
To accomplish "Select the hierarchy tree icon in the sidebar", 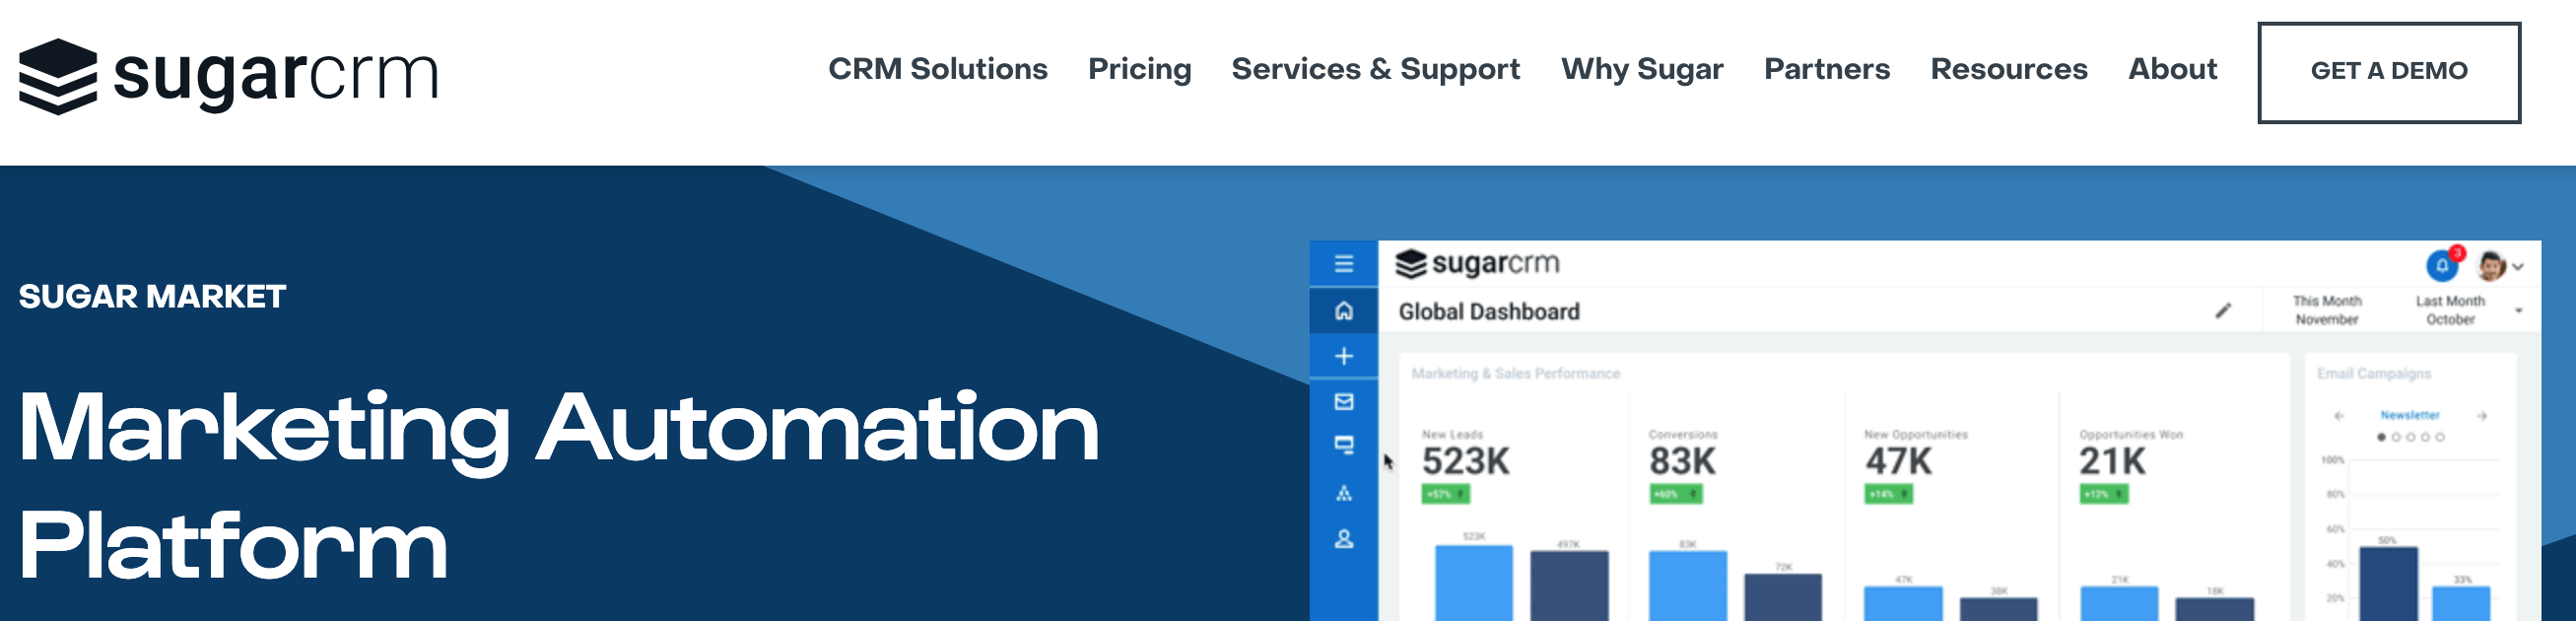I will [x=1344, y=493].
